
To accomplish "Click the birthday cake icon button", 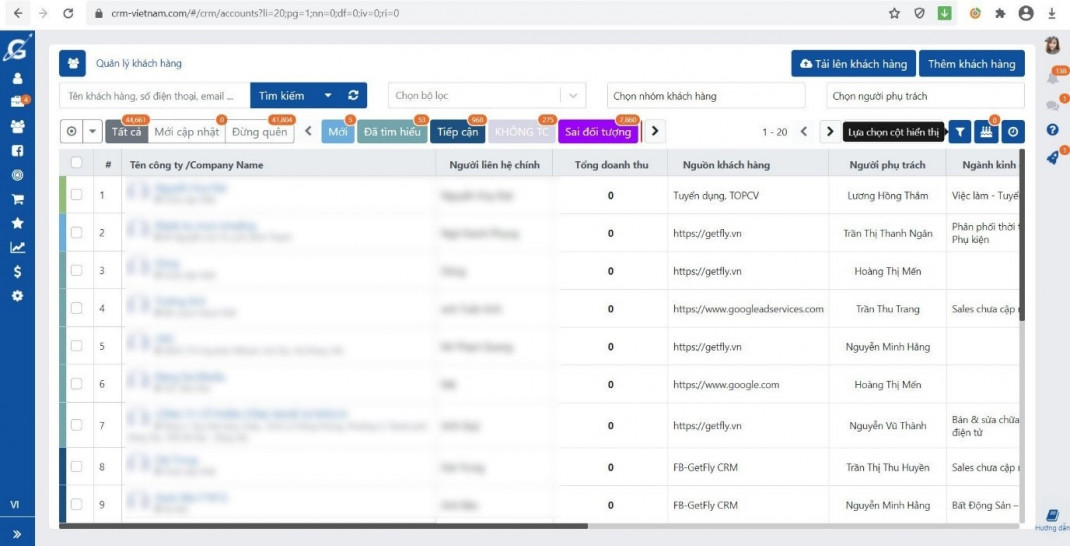I will [x=986, y=131].
